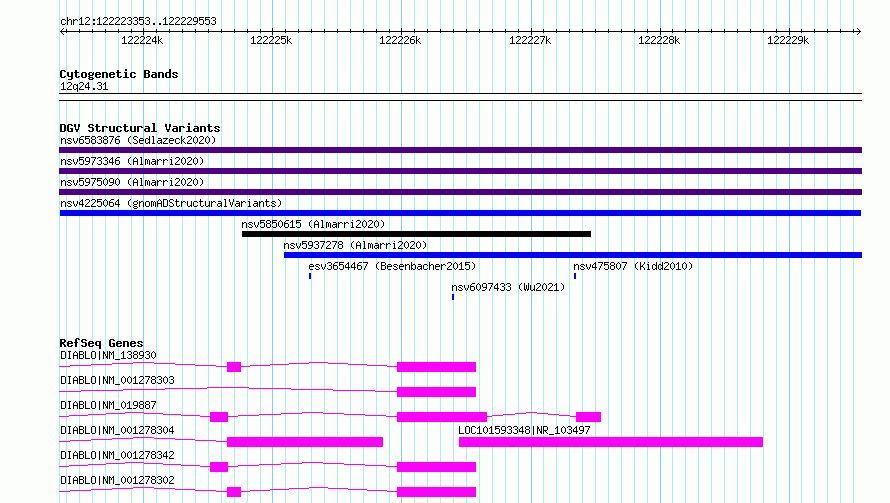Select the nsv5973346 (Almarri2020) purple variant bar
The image size is (890, 503).
[x=460, y=171]
